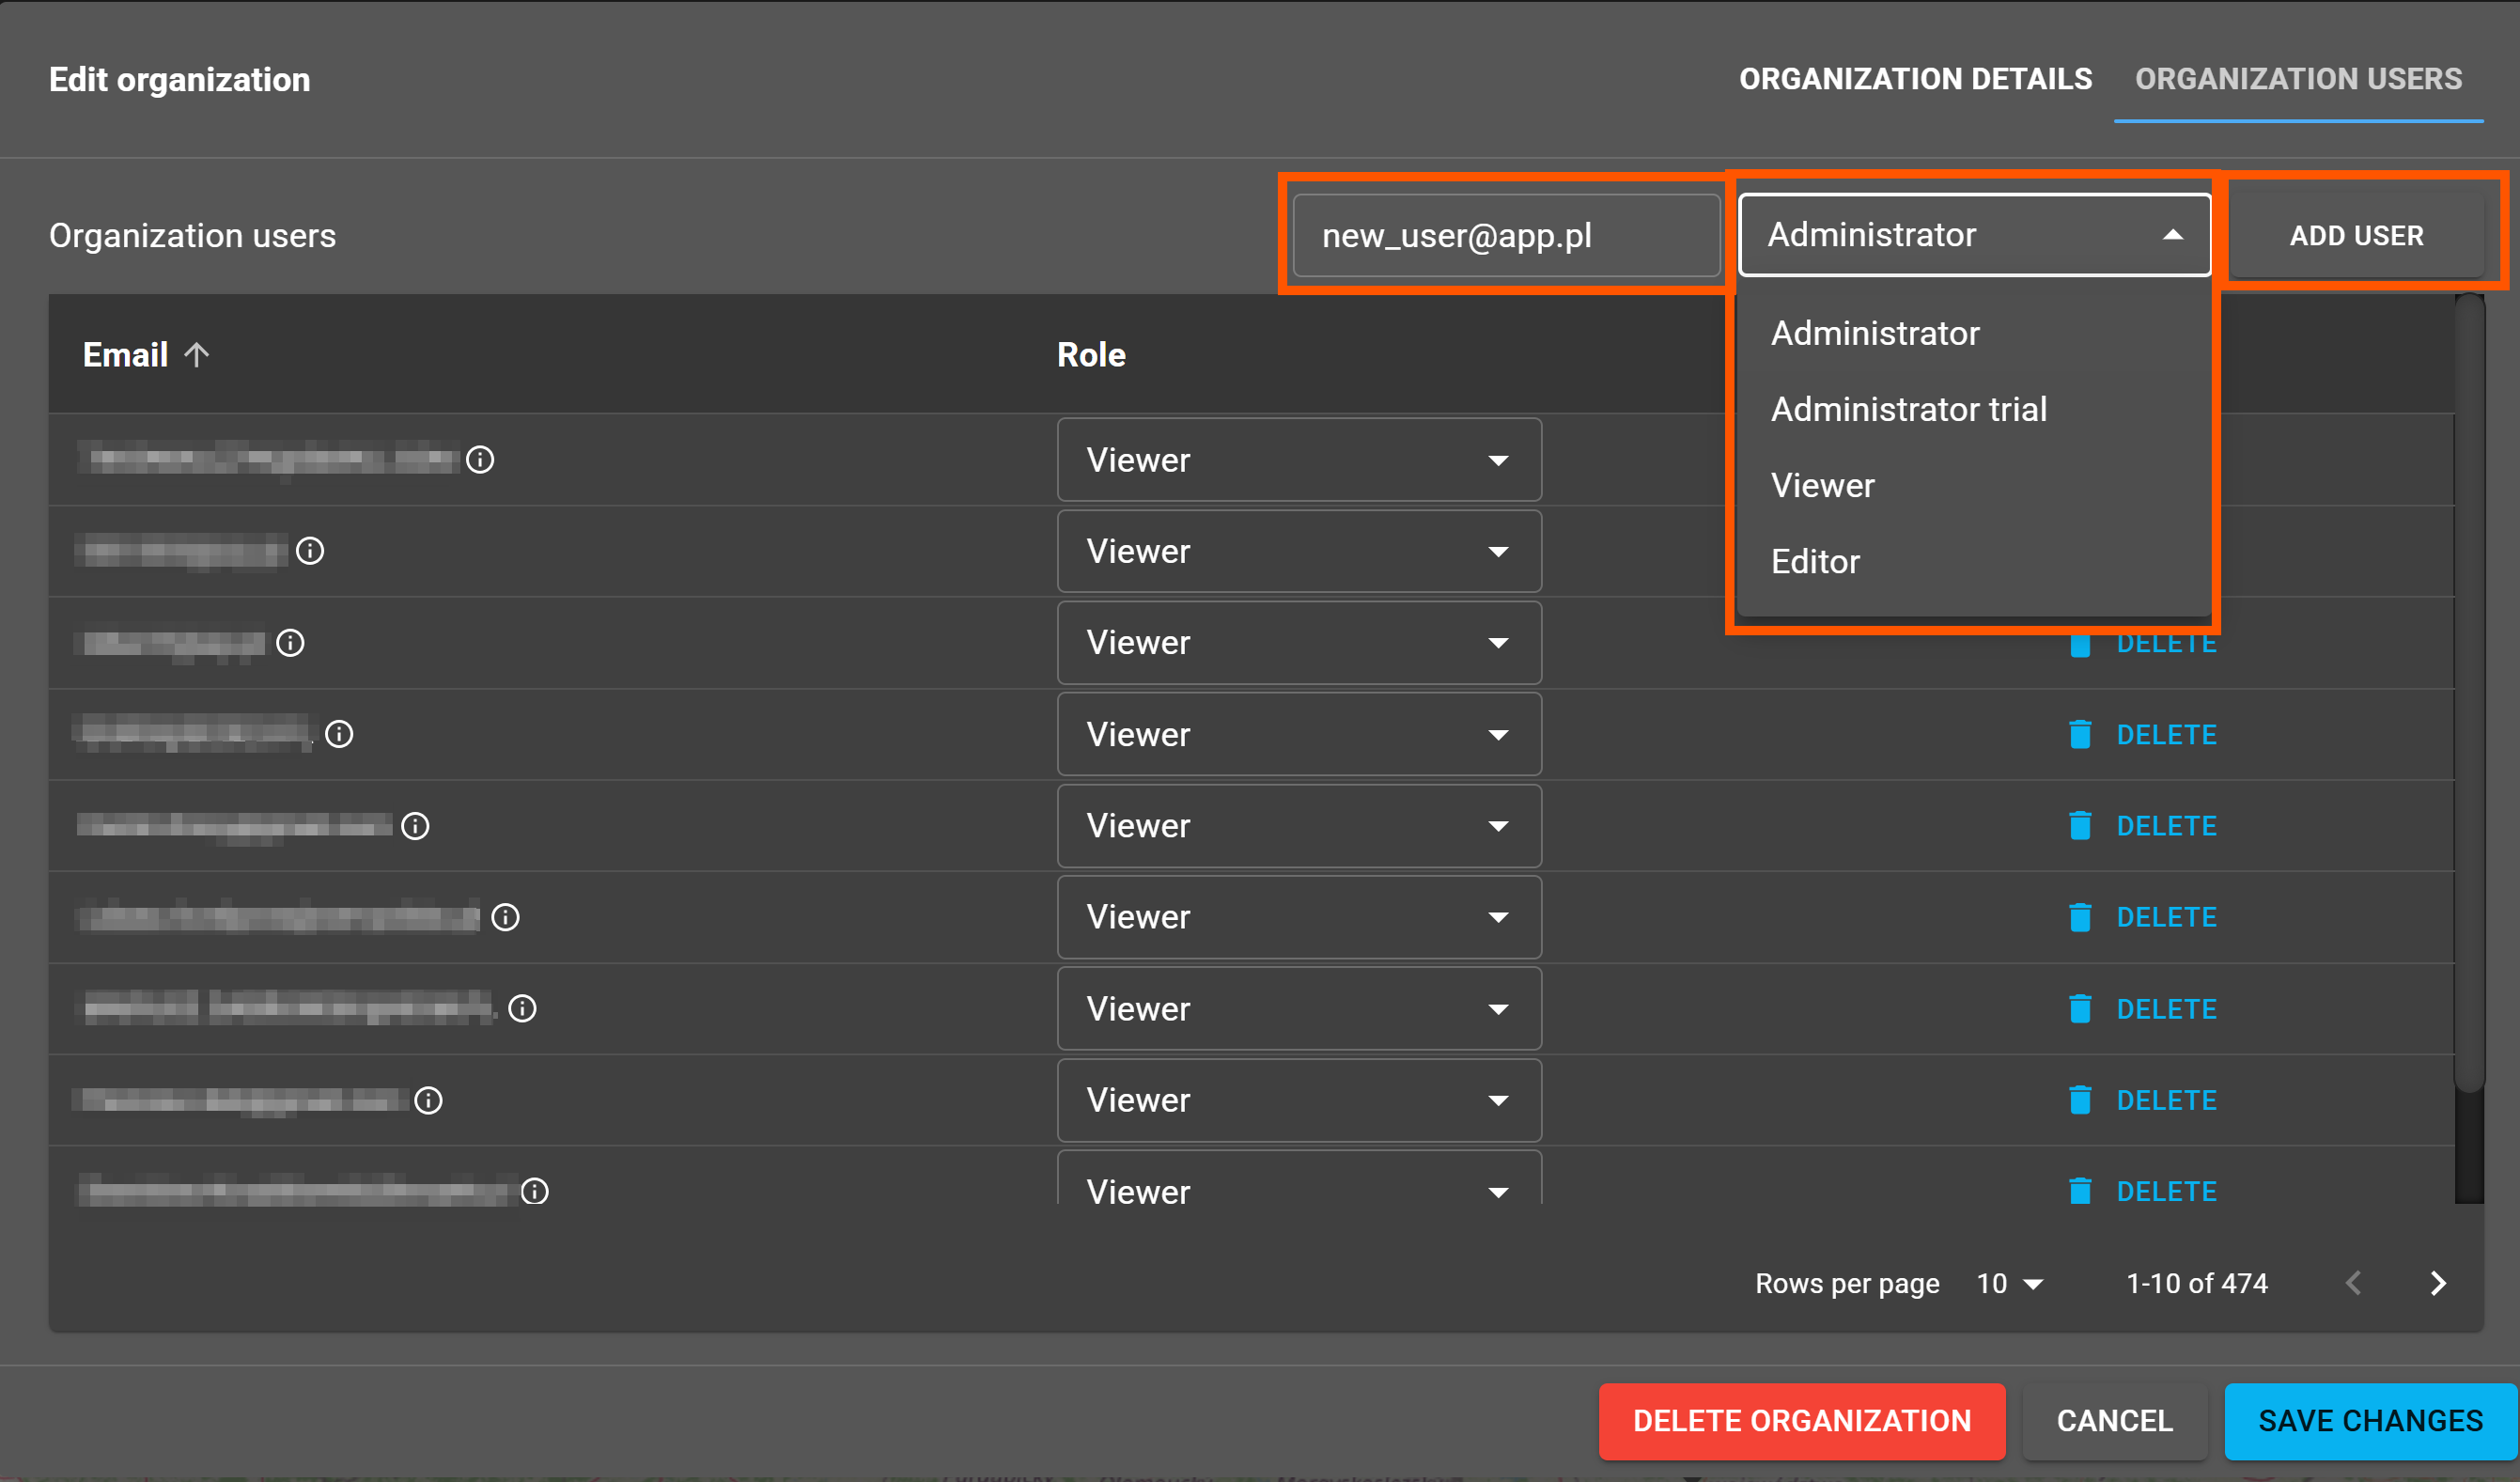2520x1482 pixels.
Task: Click the DELETE ORGANIZATION button
Action: click(1801, 1421)
